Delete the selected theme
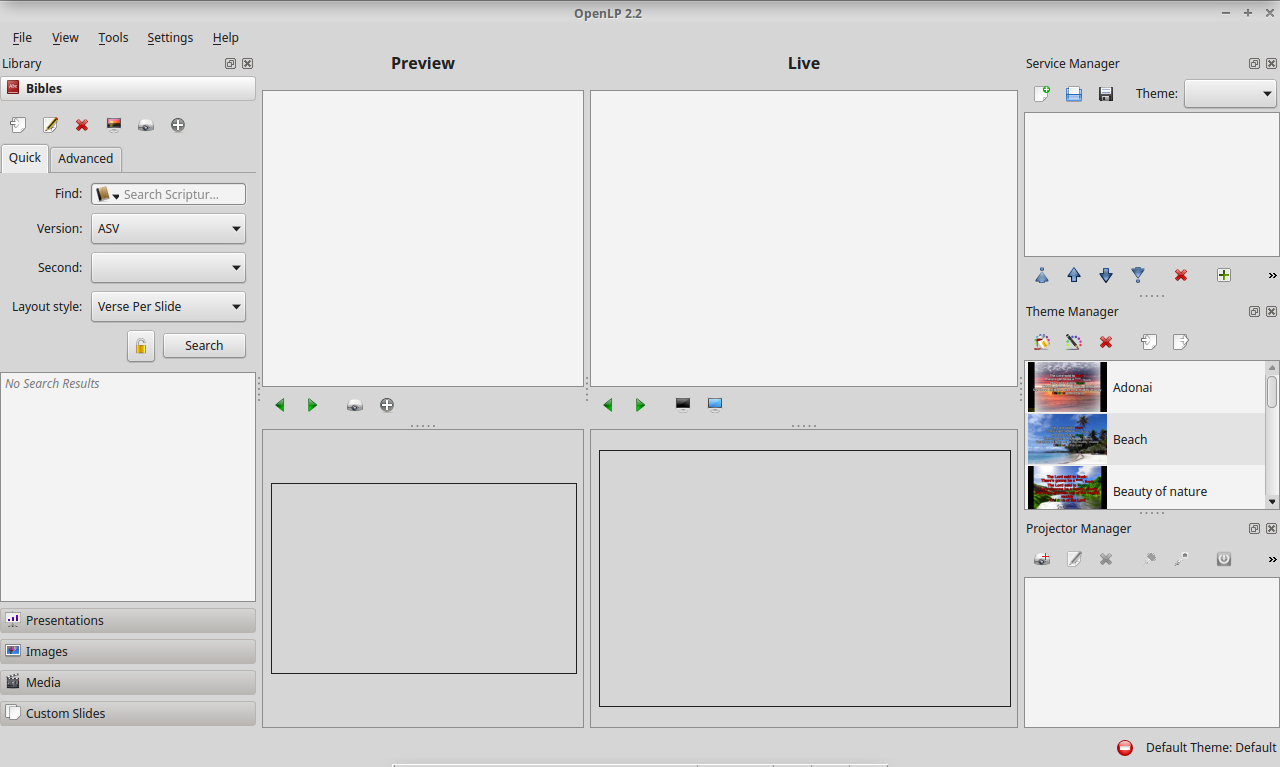The width and height of the screenshot is (1280, 767). coord(1106,342)
